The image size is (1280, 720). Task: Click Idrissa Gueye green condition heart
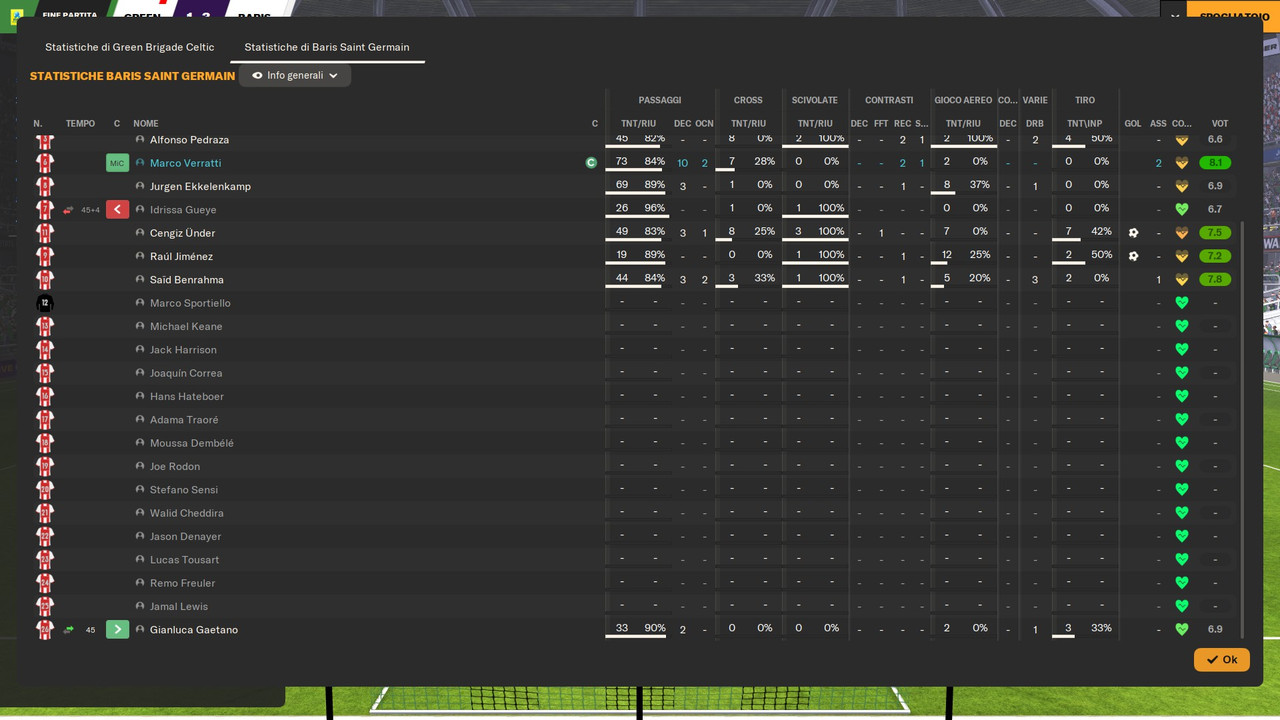(x=1181, y=210)
